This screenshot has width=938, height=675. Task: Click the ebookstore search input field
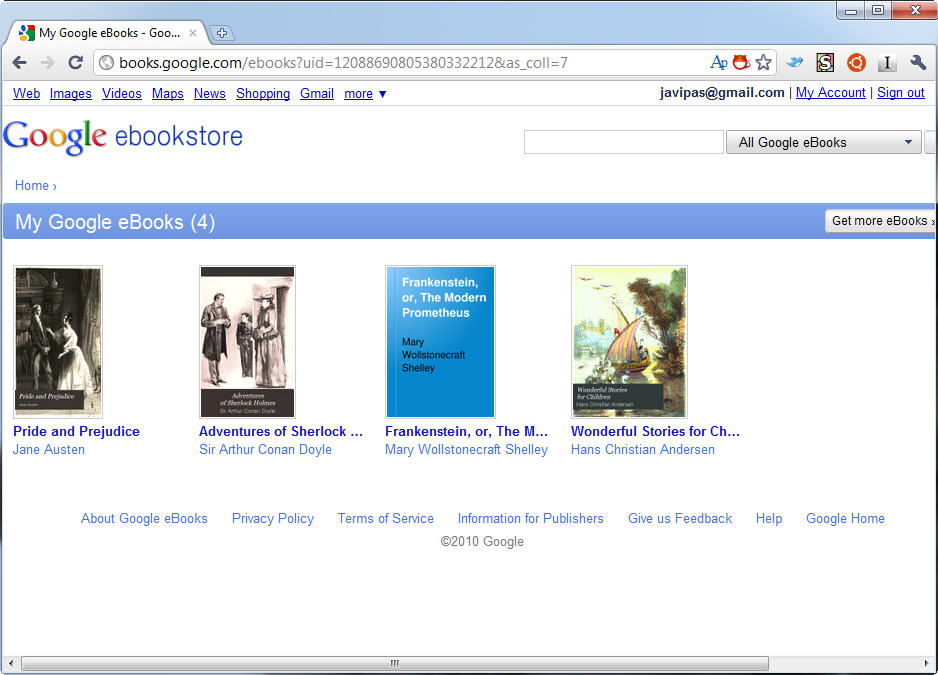pos(623,142)
